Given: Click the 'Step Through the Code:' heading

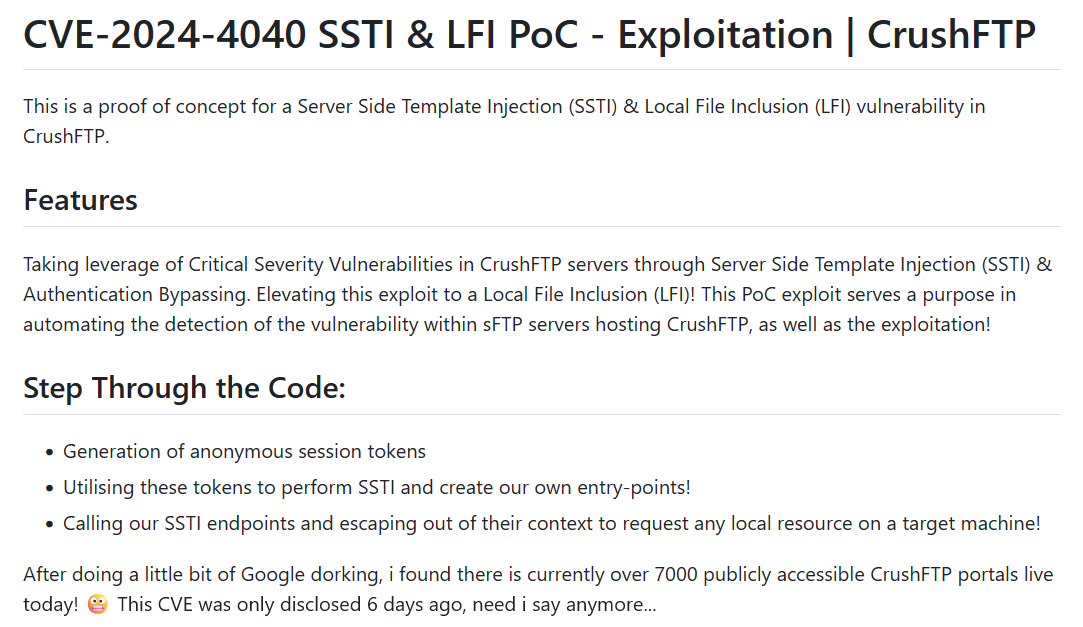Looking at the screenshot, I should 184,388.
